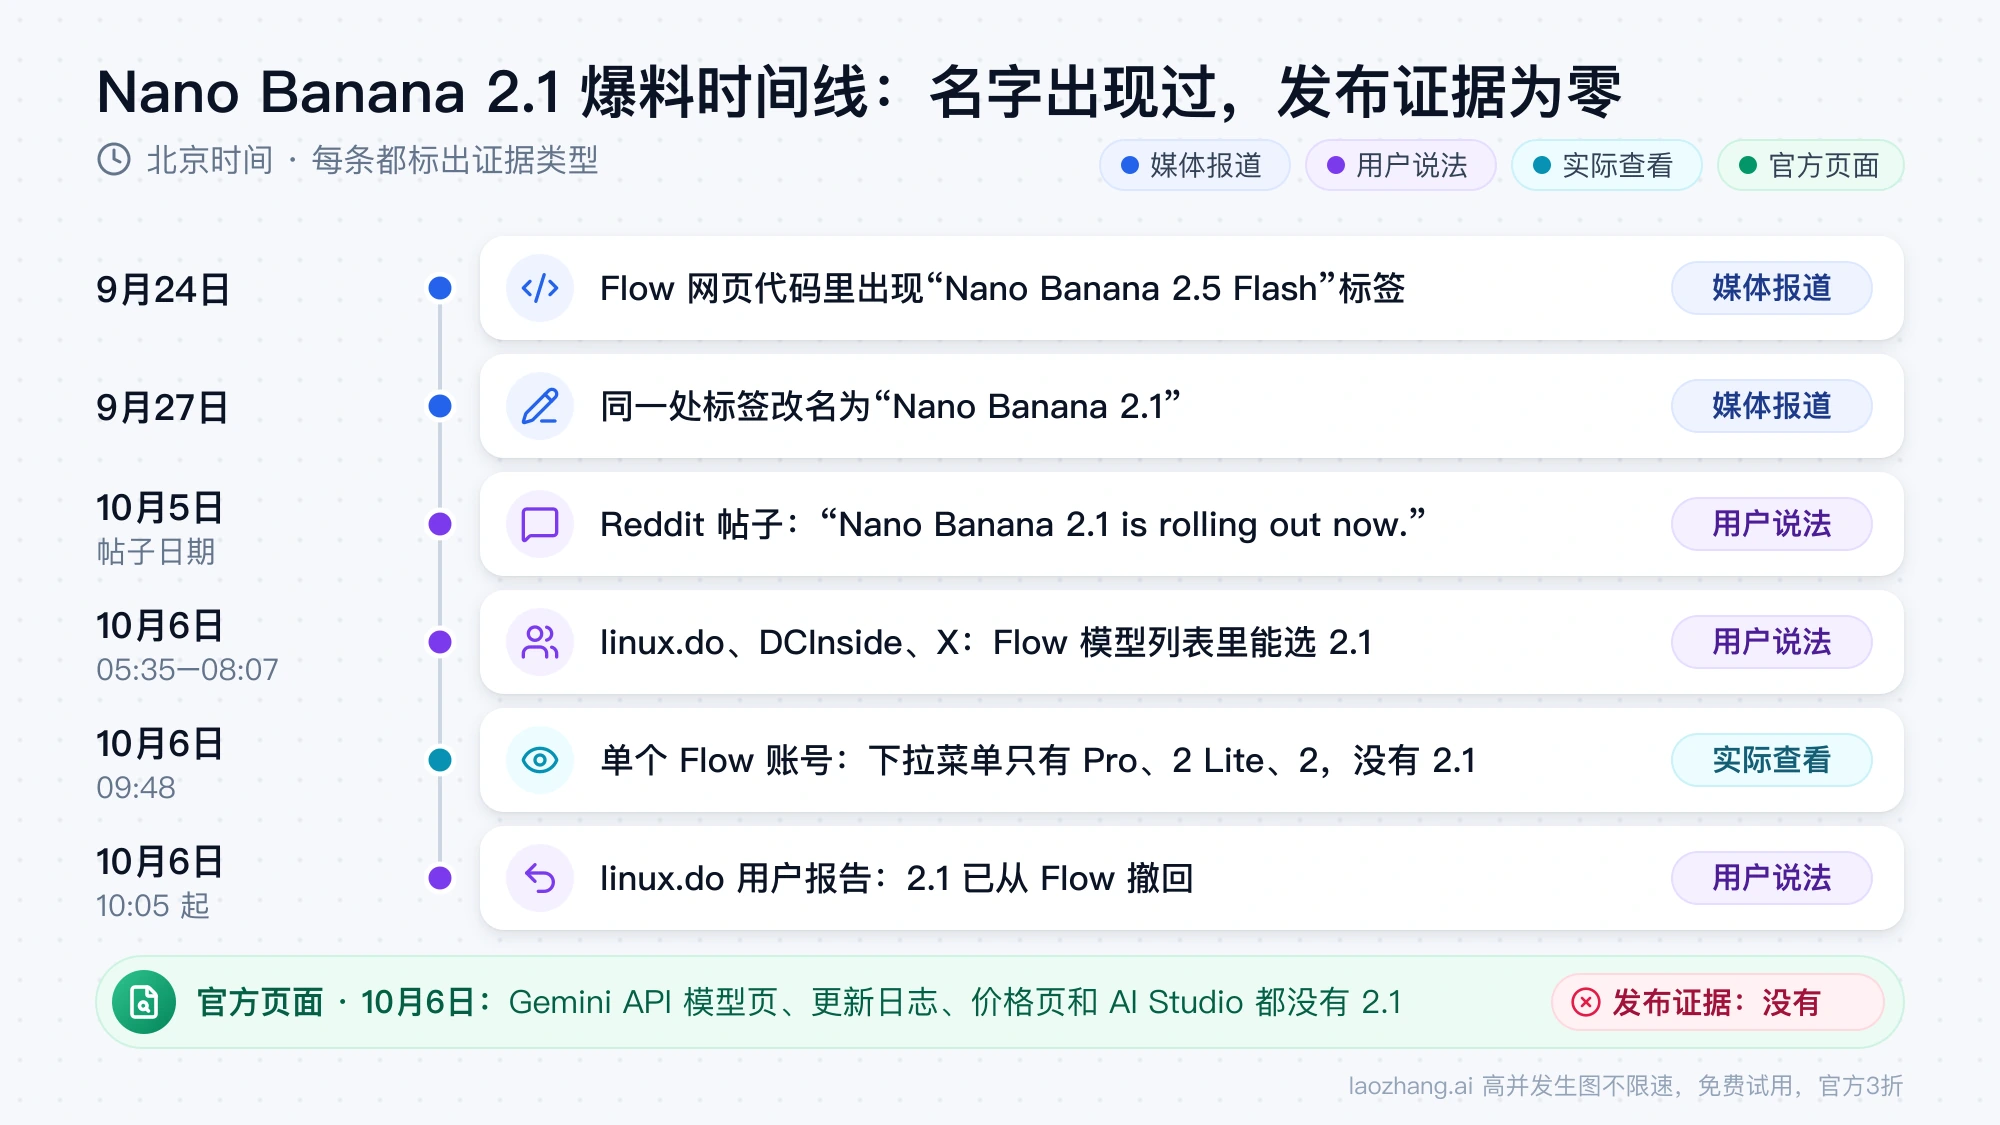Click the 9月27日 date label

(x=163, y=408)
